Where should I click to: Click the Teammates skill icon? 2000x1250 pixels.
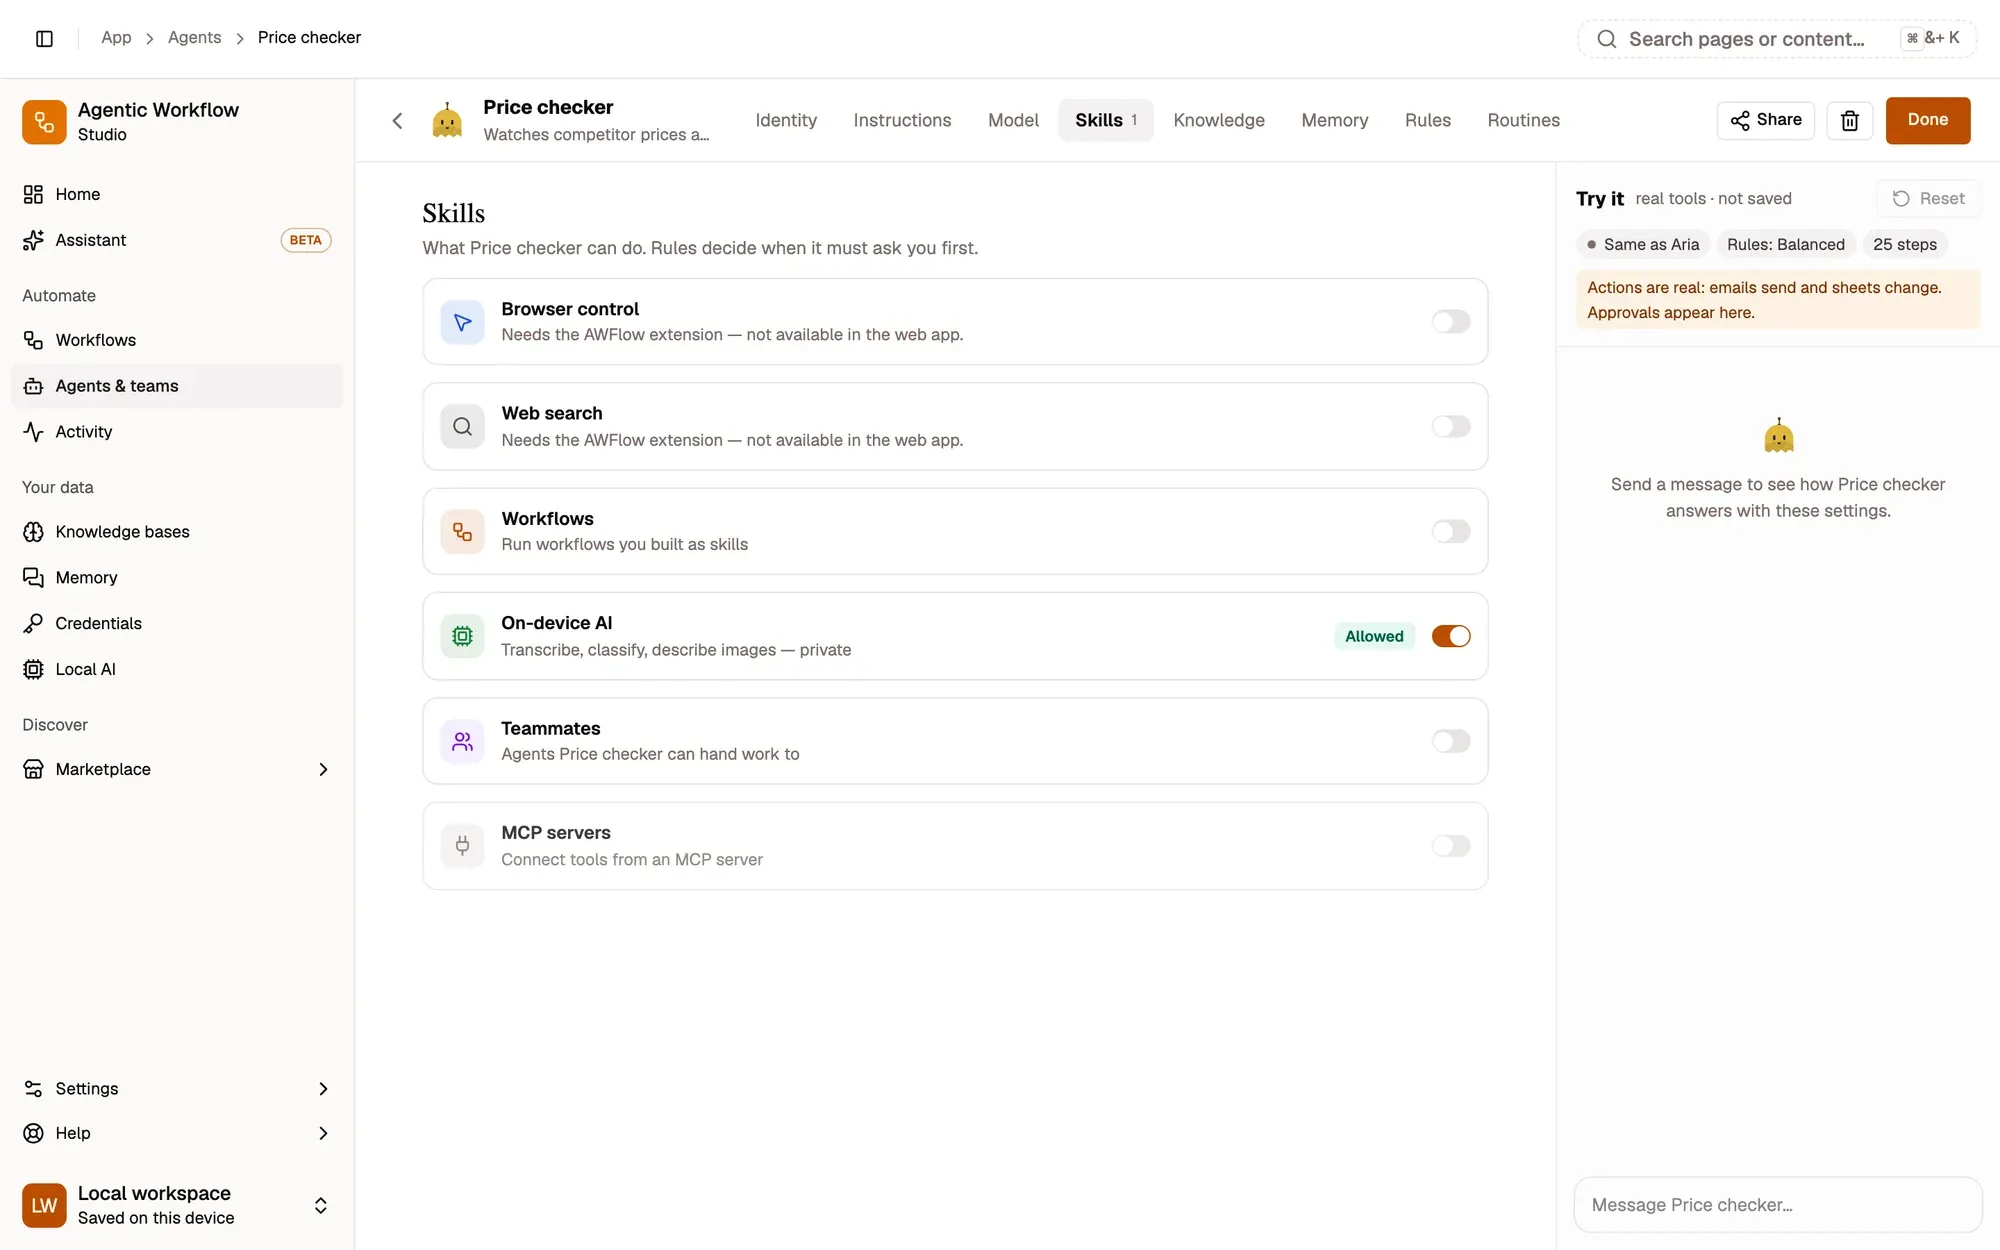tap(462, 741)
